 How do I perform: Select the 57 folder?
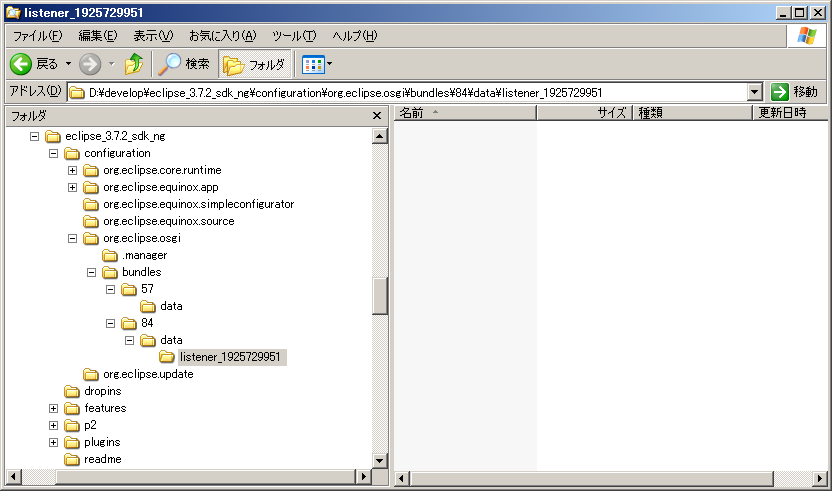[147, 289]
